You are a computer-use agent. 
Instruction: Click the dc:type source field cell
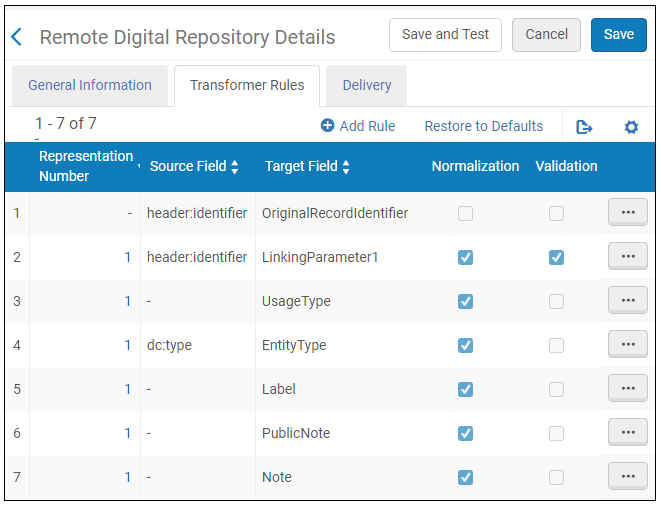coord(169,345)
